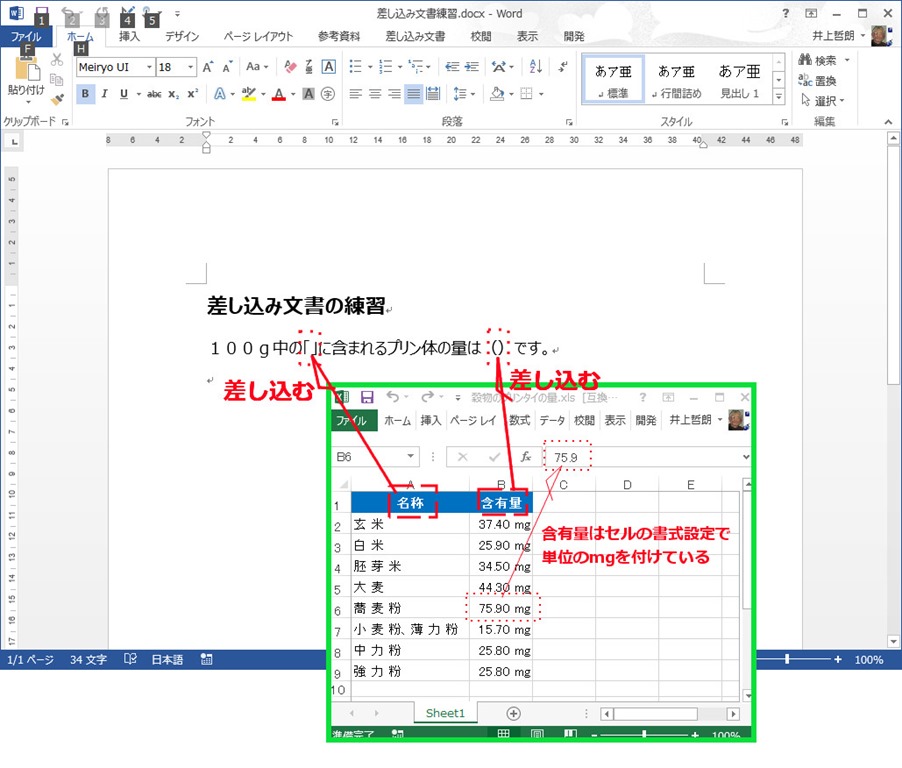Screen dimensions: 902x768
Task: Apply justify paragraph alignment
Action: [x=413, y=94]
